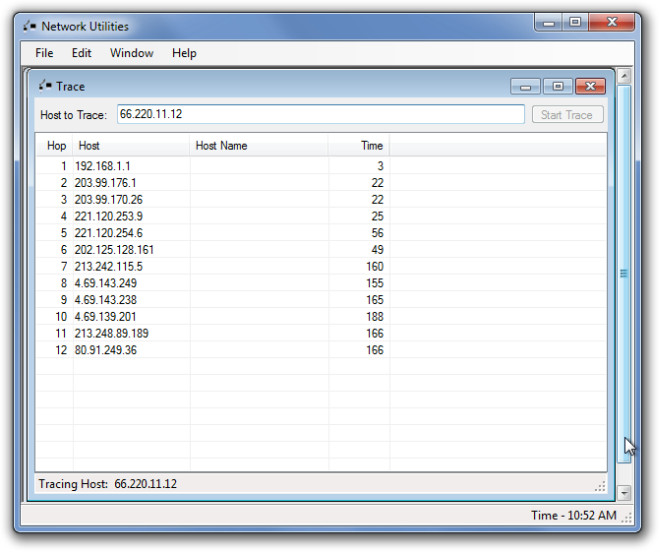660x552 pixels.
Task: Minimize the Trace child window
Action: pyautogui.click(x=525, y=87)
